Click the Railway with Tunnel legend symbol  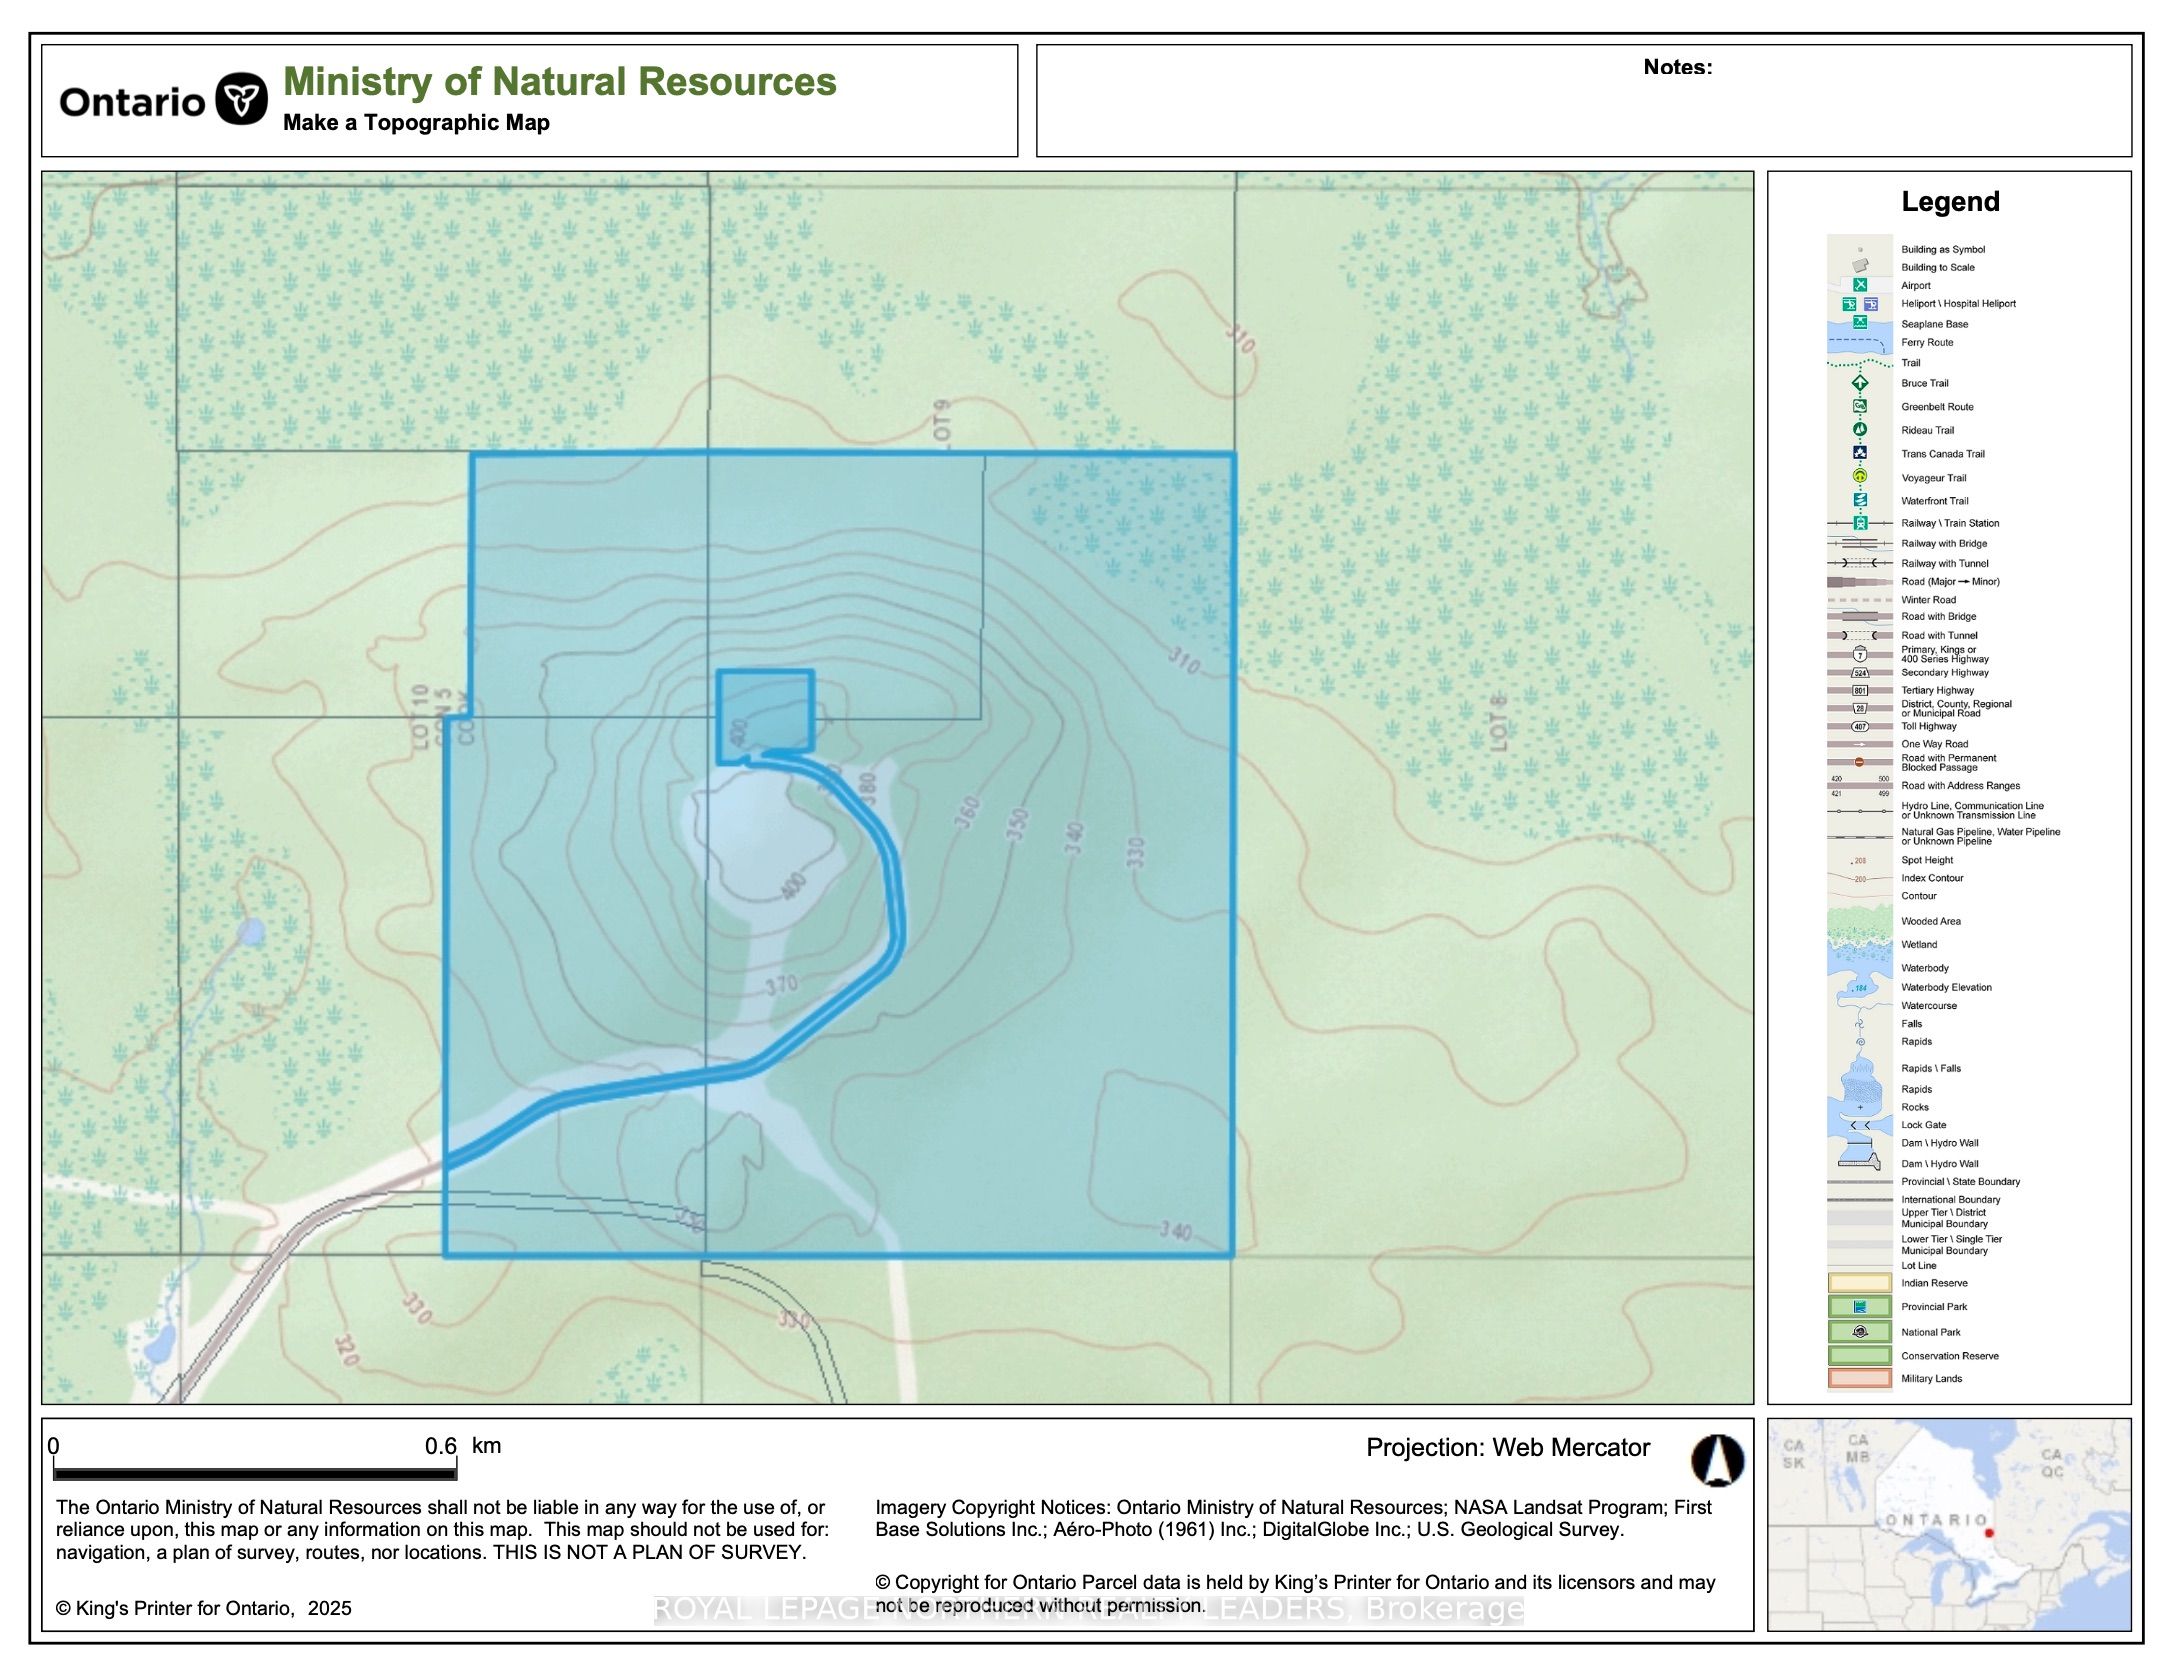(x=1860, y=563)
